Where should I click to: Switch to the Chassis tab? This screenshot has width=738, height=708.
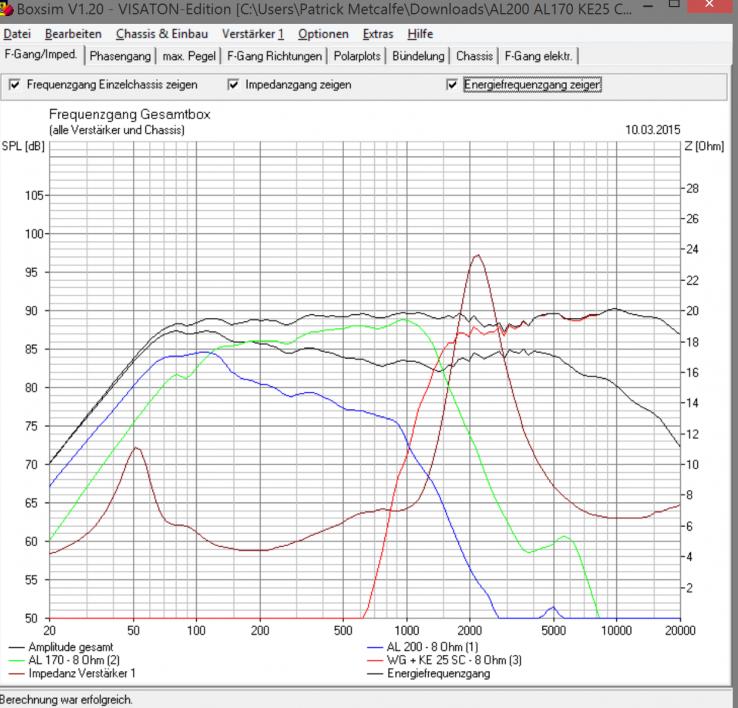click(x=474, y=56)
